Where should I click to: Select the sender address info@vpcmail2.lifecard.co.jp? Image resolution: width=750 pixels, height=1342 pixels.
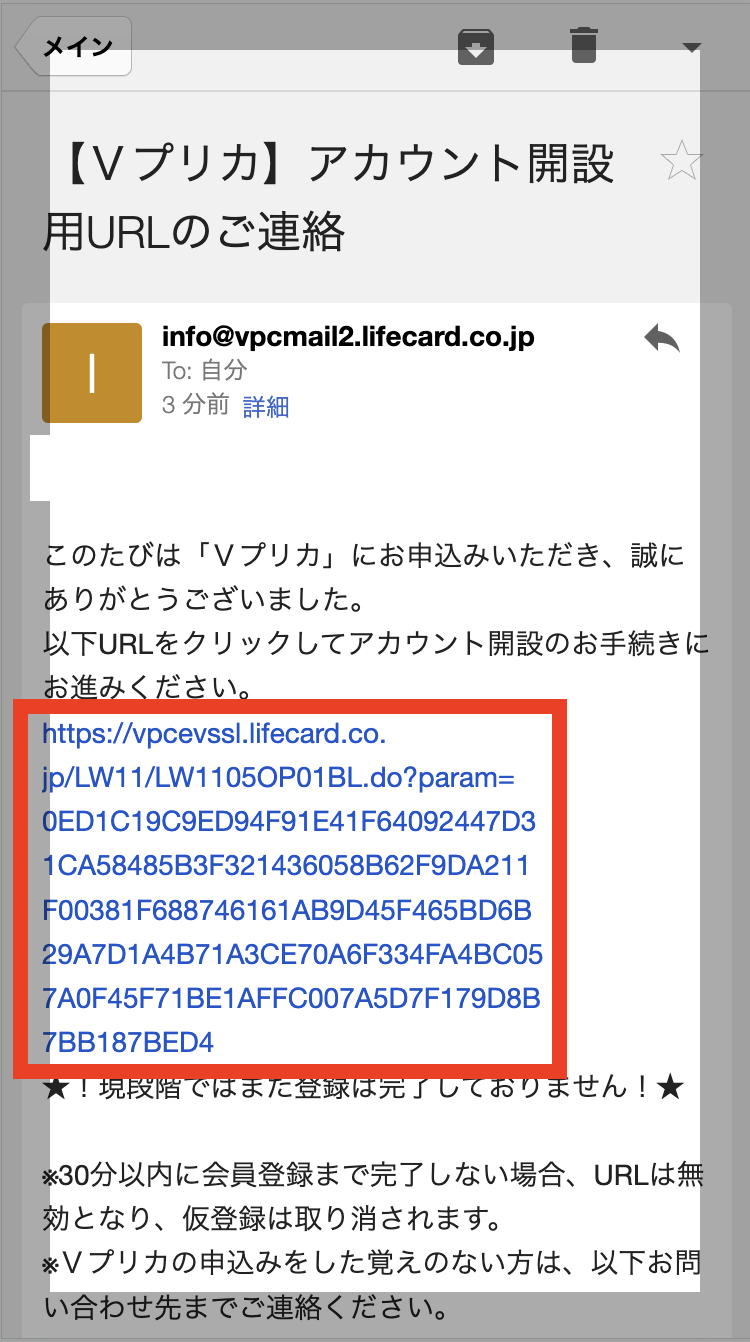pos(348,338)
